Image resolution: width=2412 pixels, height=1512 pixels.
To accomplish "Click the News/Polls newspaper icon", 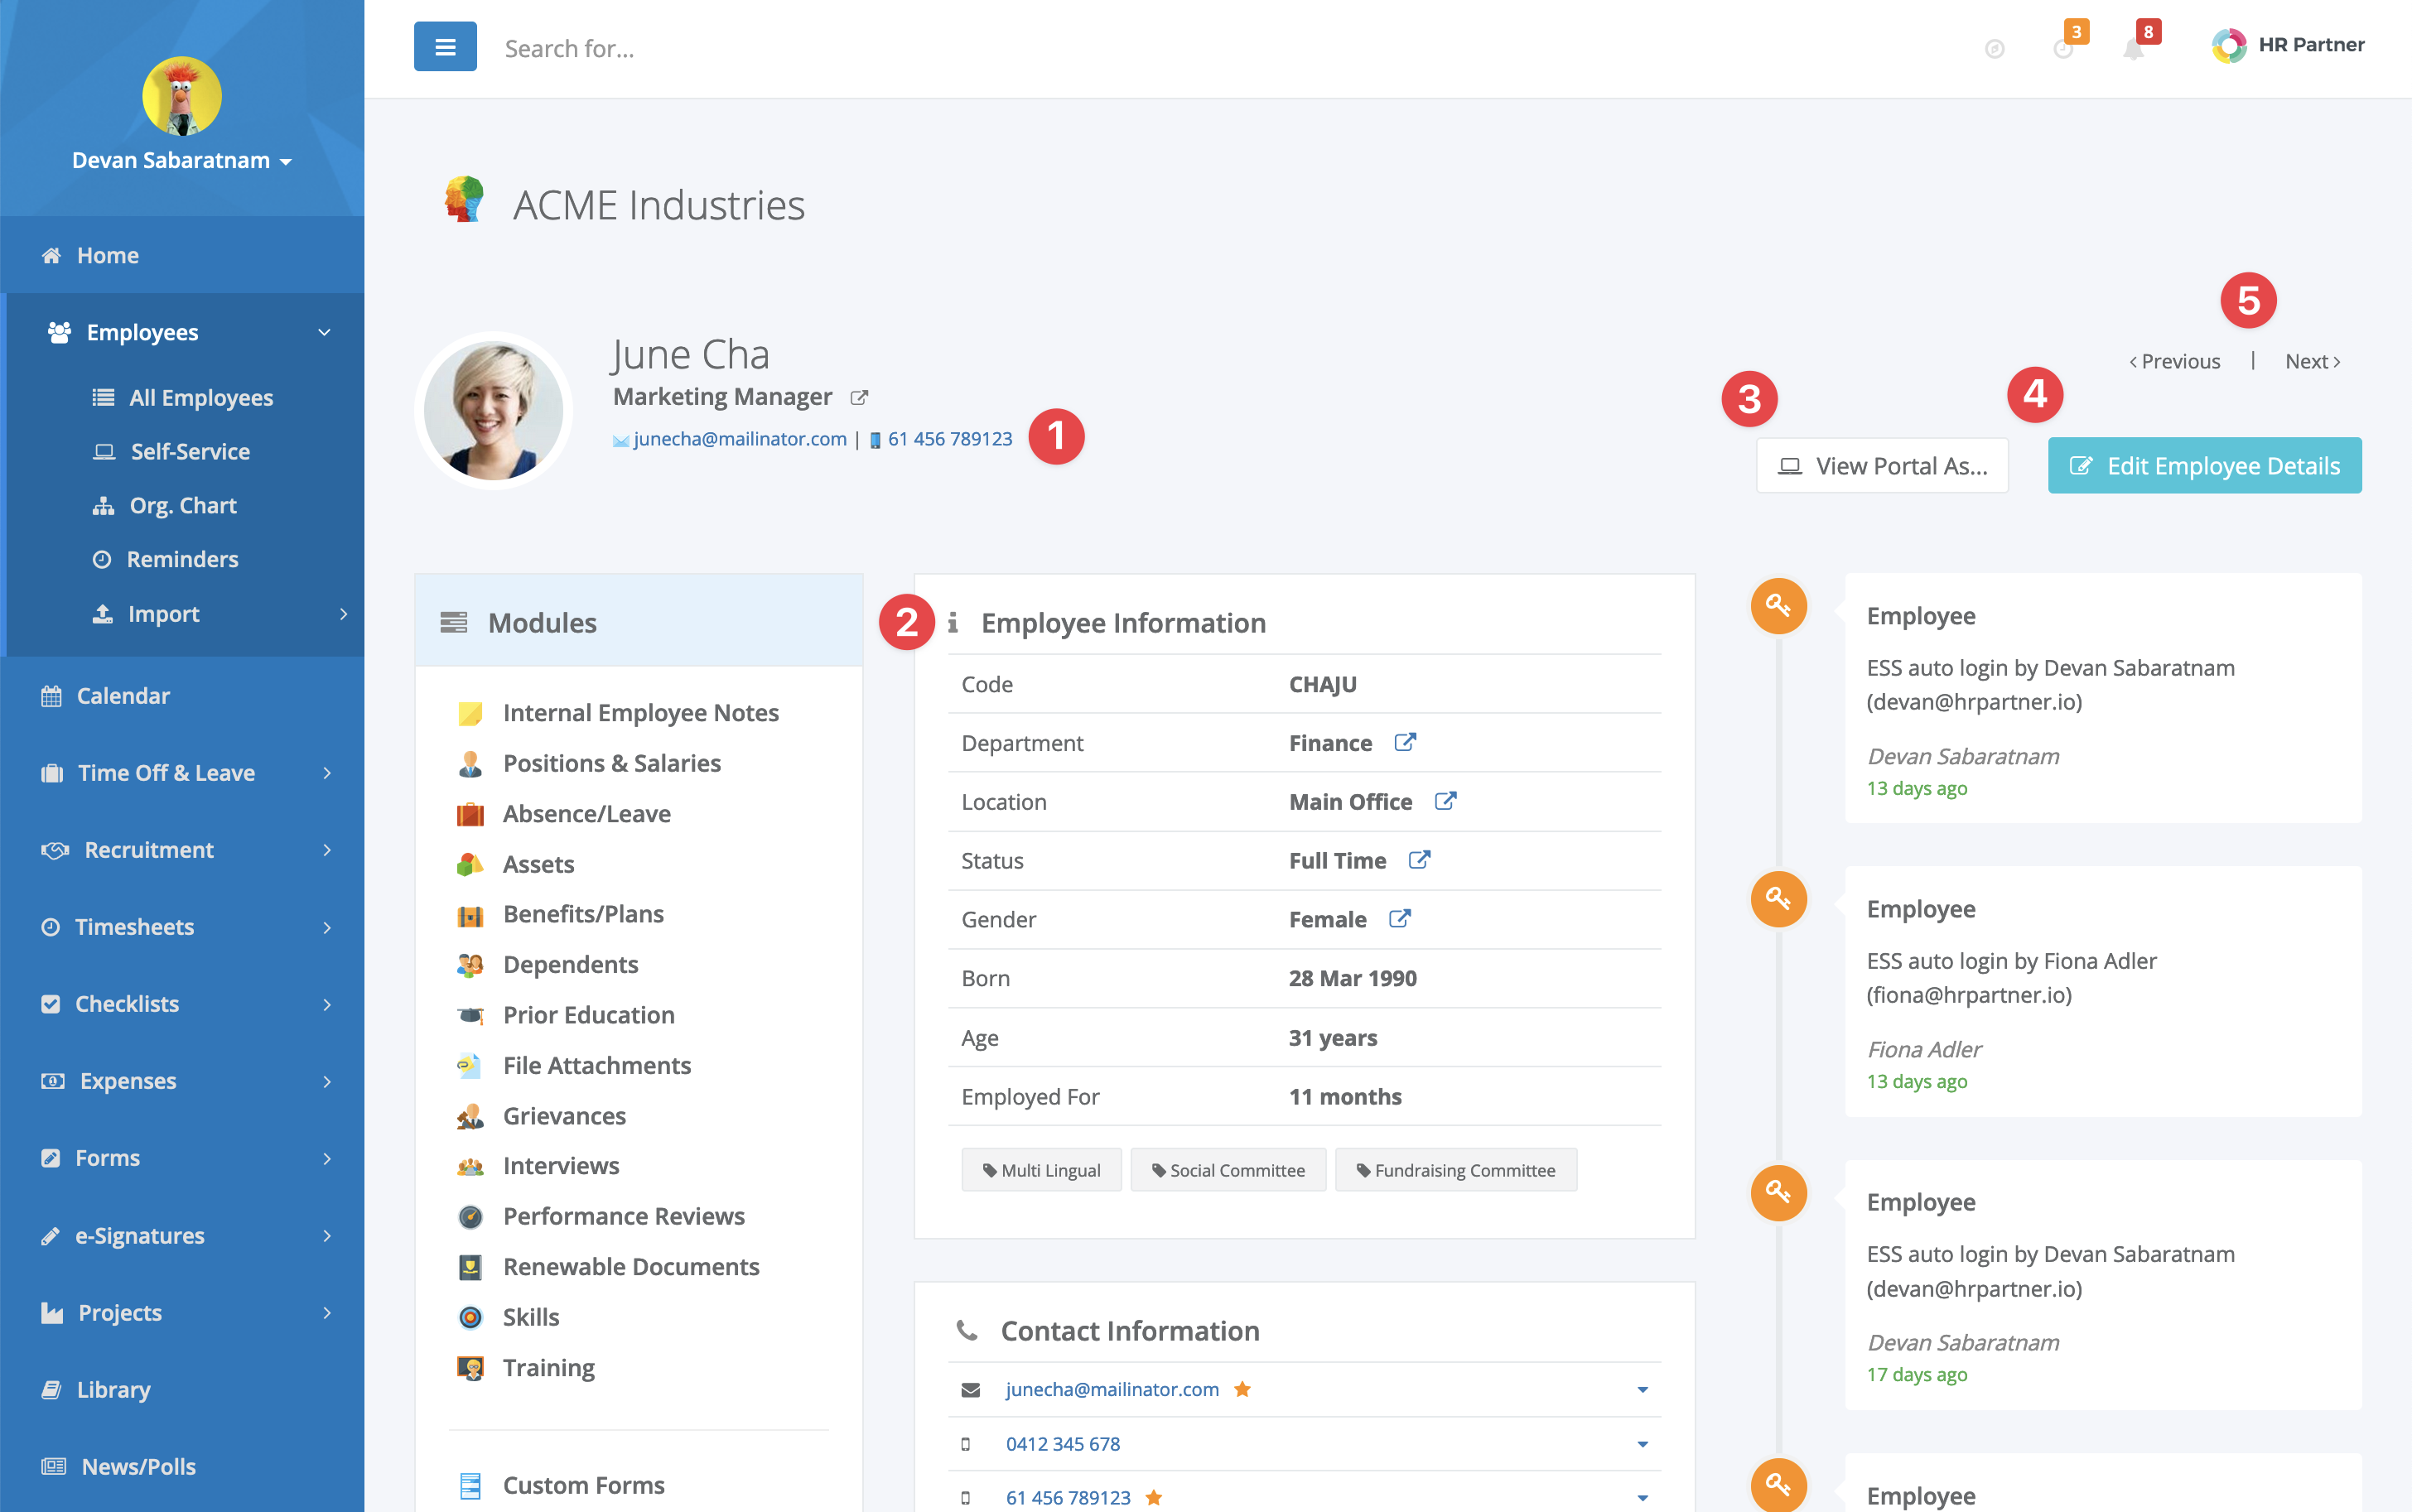I will coord(53,1467).
